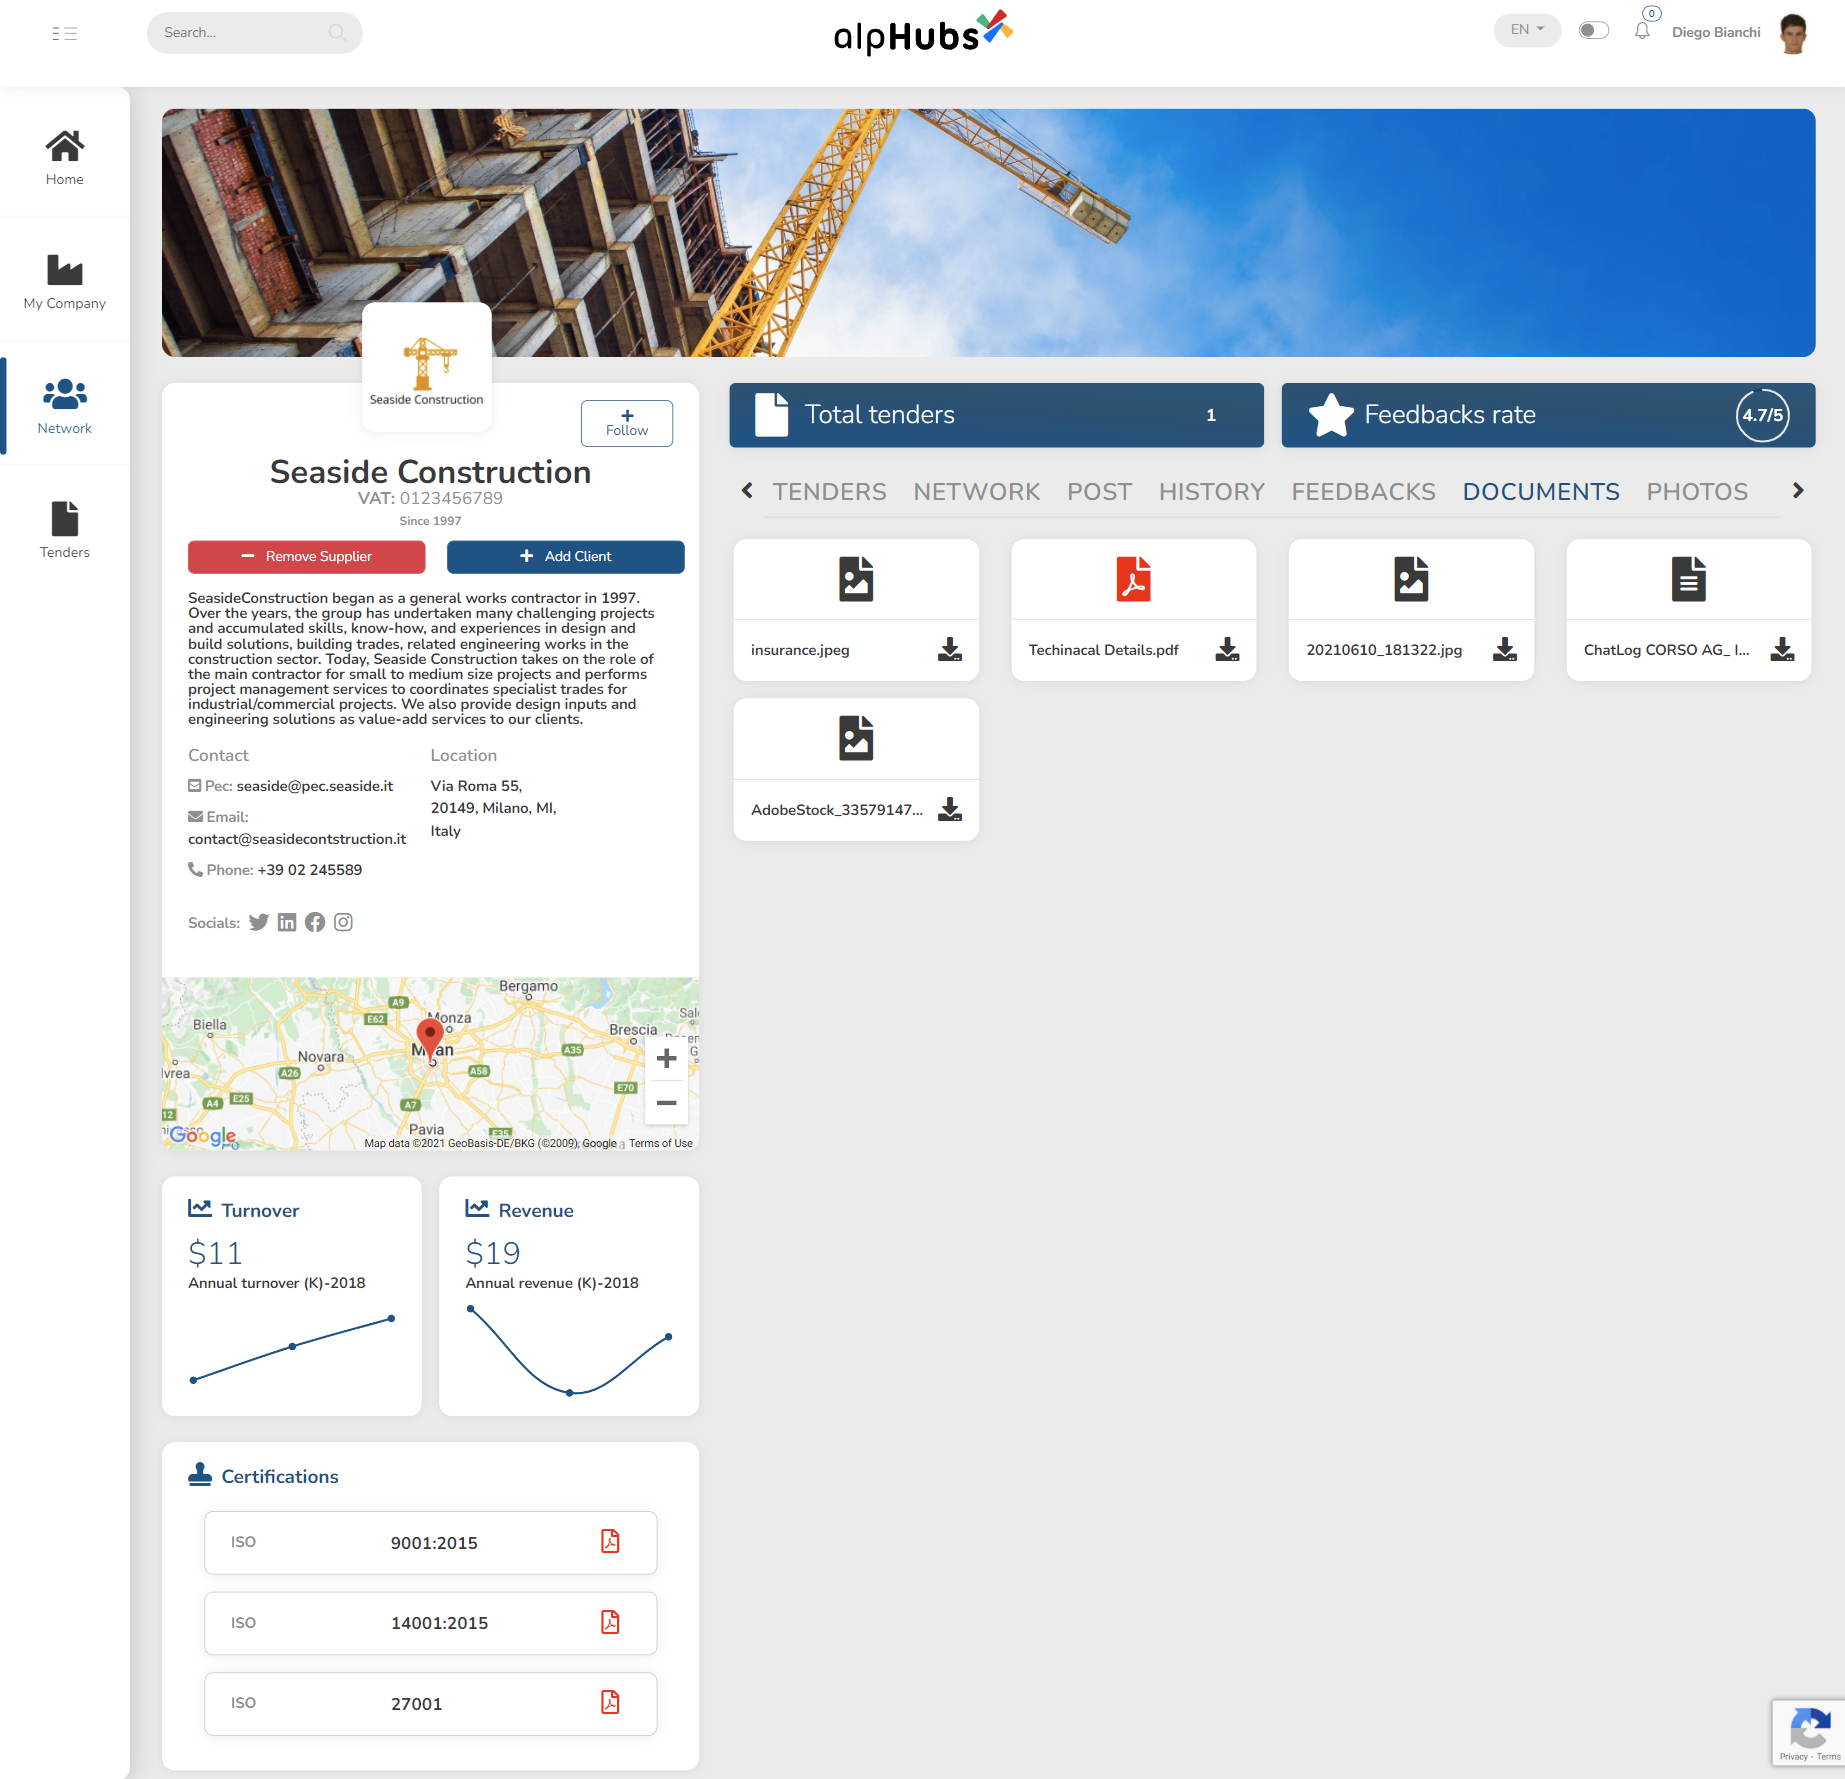The height and width of the screenshot is (1779, 1845).
Task: Open the Techinacal Details PDF file icon
Action: 1134,579
